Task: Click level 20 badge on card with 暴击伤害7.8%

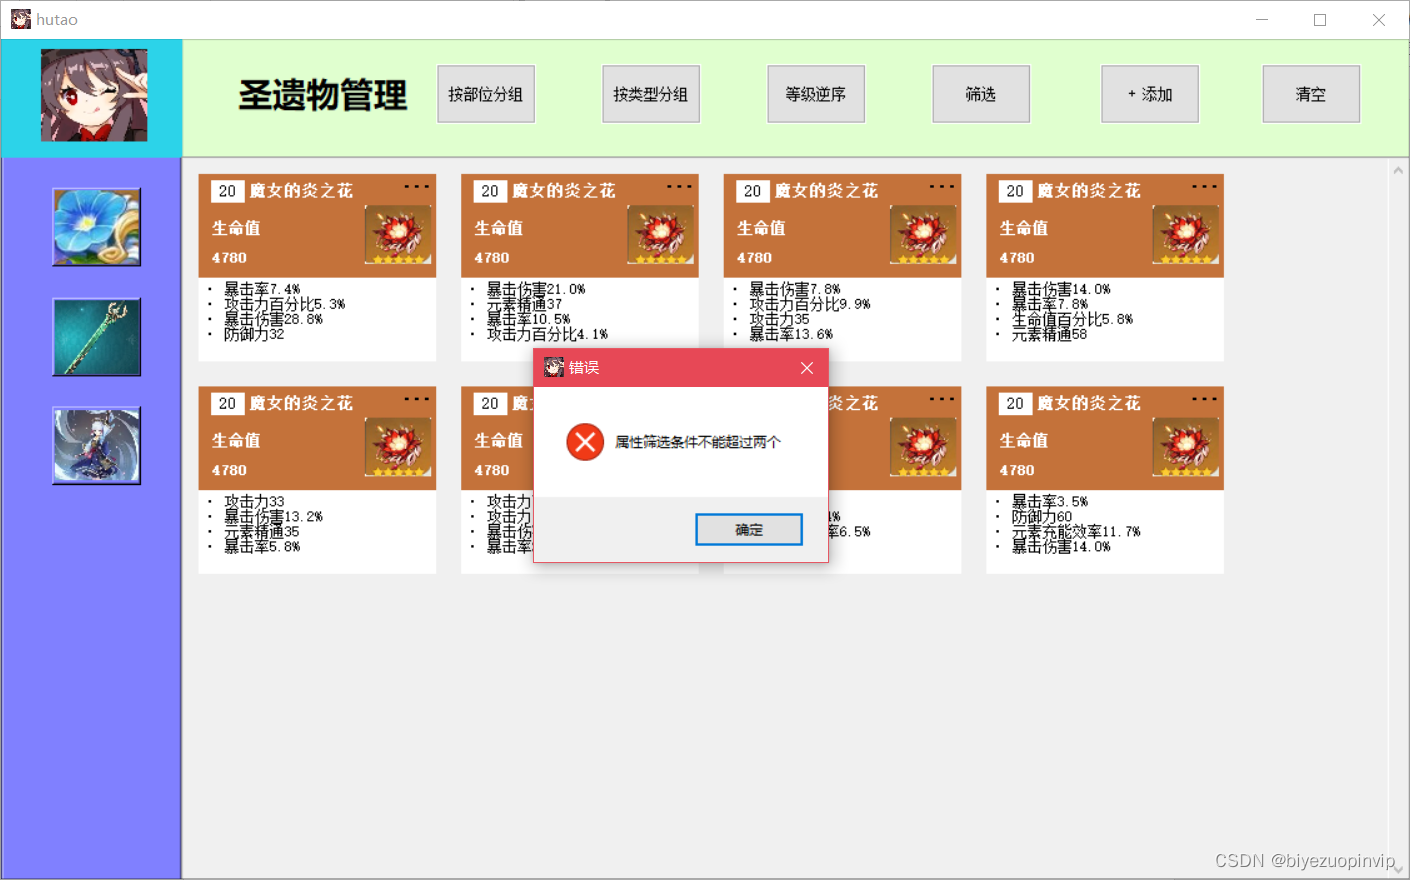Action: click(x=752, y=191)
